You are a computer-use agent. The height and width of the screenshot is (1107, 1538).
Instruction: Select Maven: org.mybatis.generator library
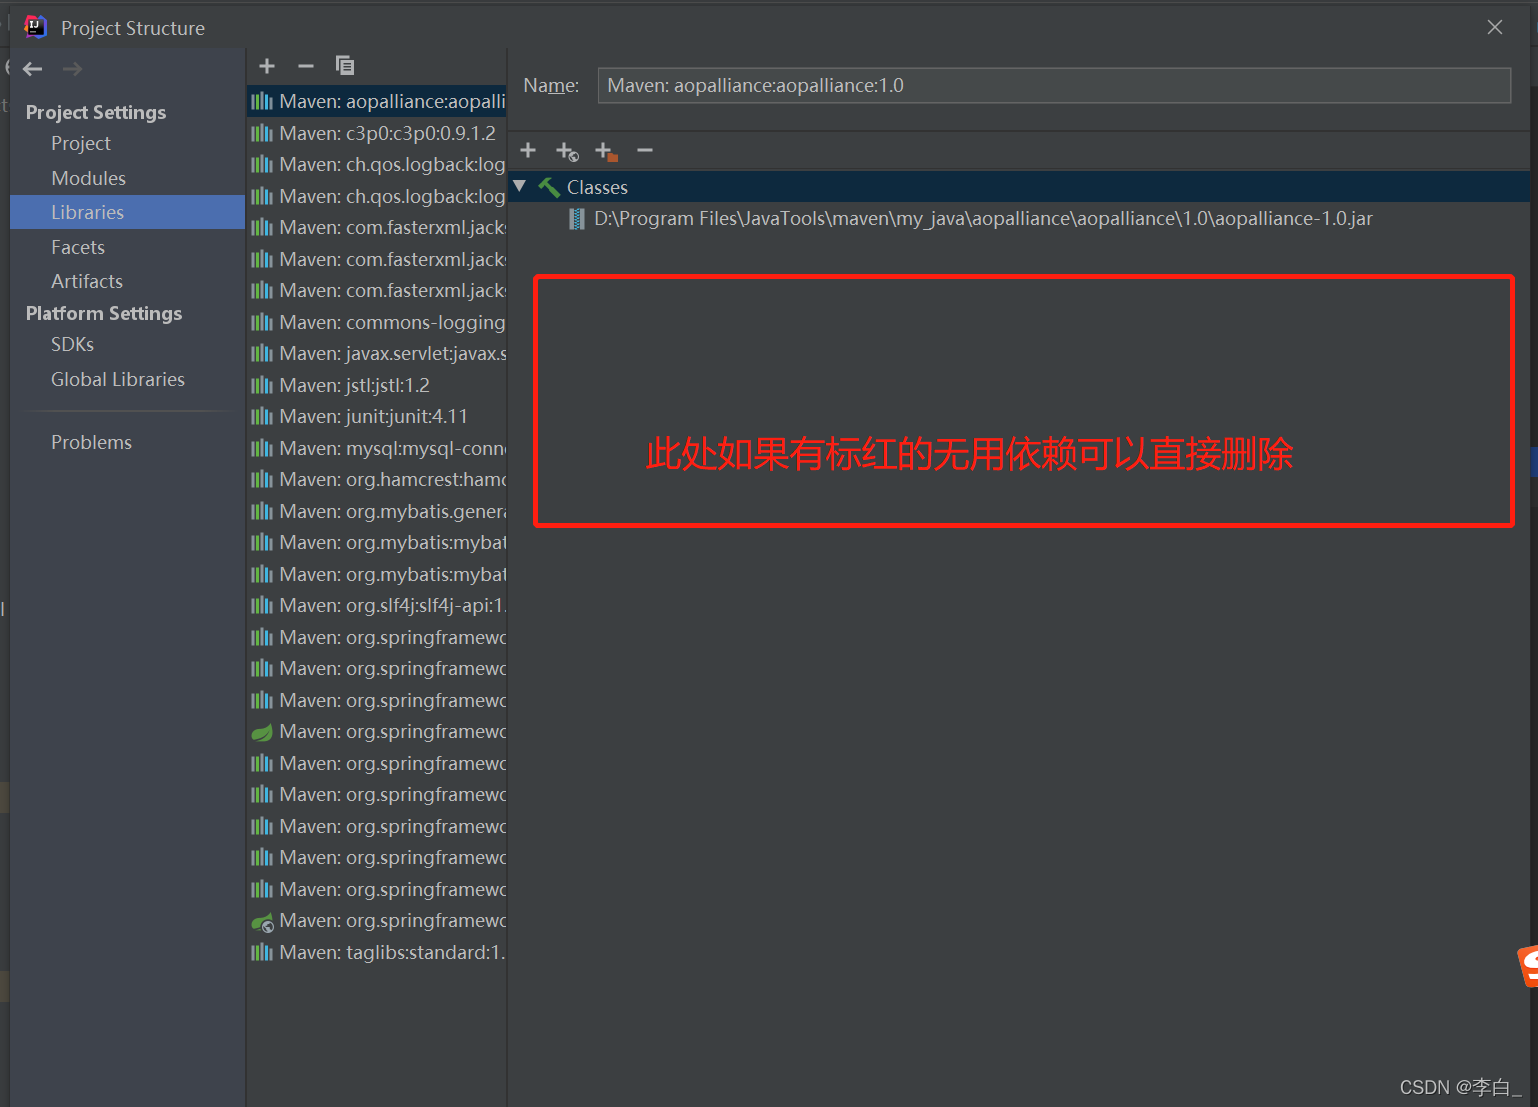(377, 511)
